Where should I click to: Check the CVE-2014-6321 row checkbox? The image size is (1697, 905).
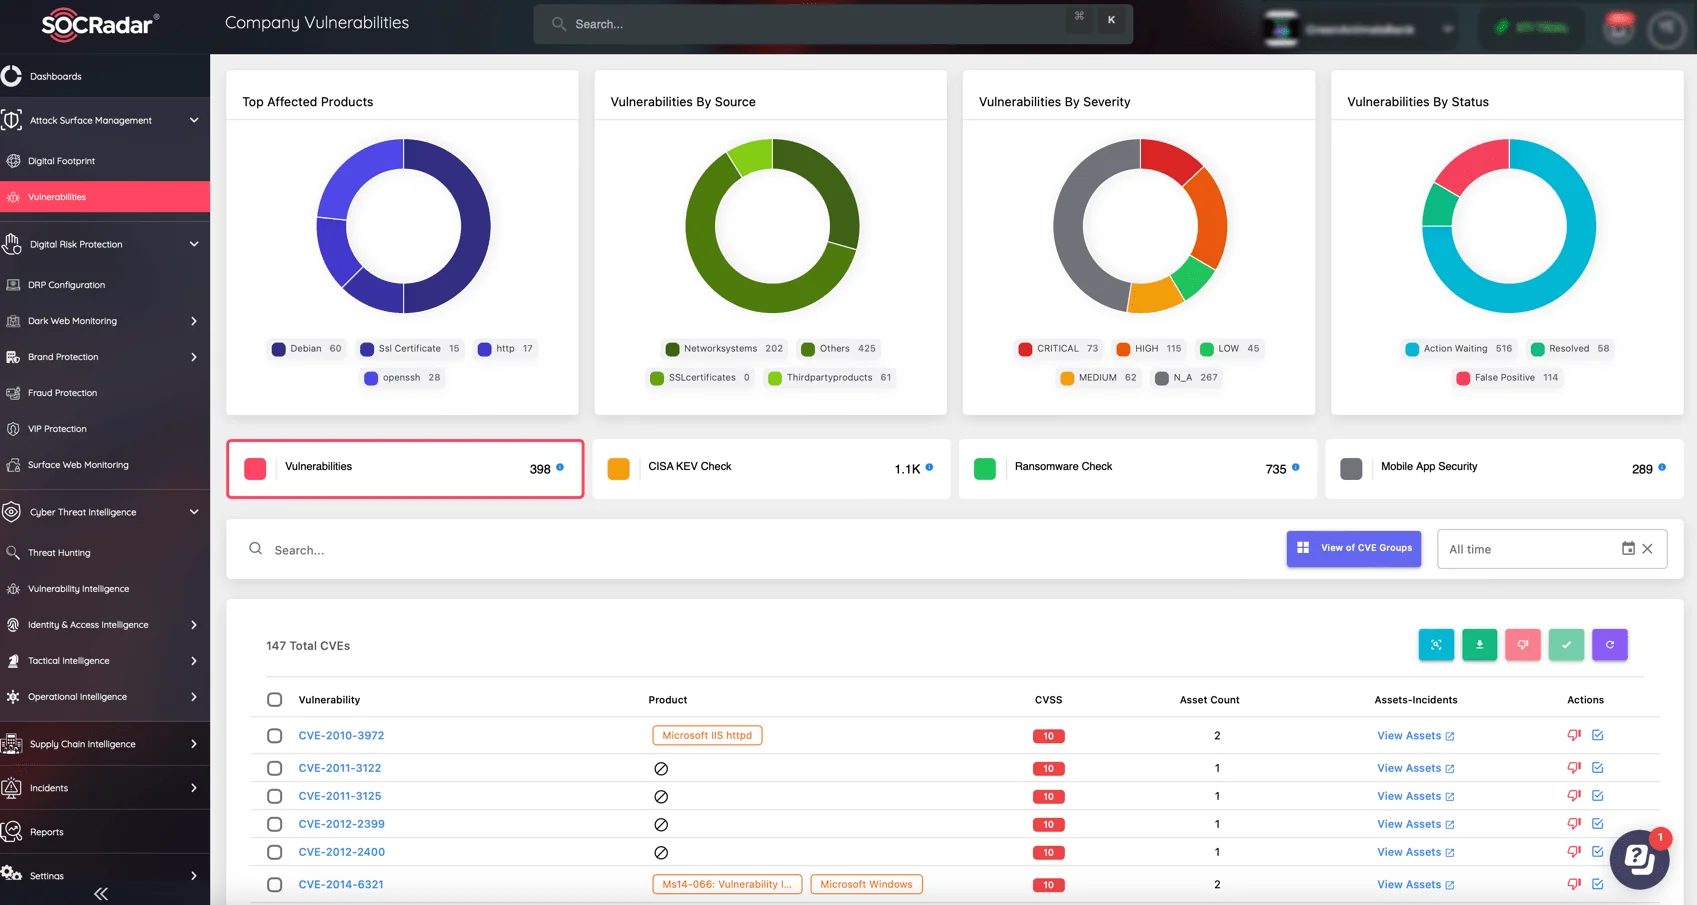(x=275, y=885)
